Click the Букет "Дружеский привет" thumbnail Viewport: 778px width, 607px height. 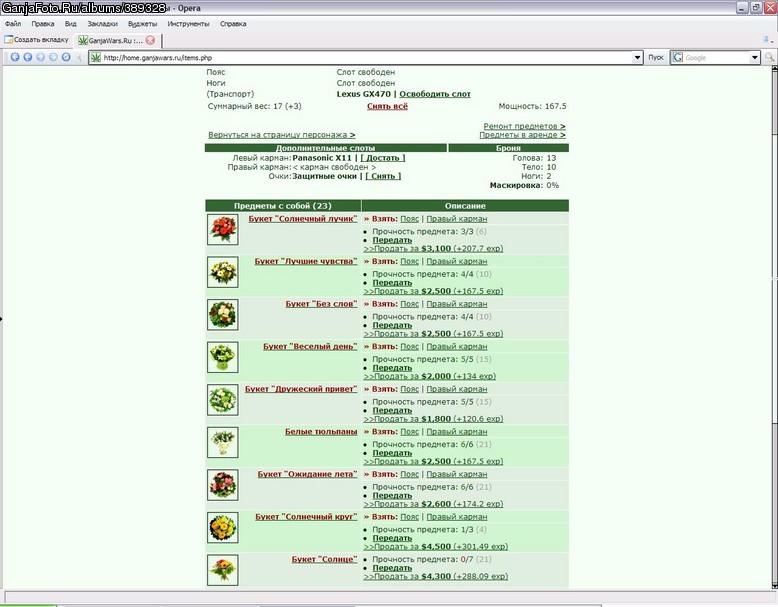click(223, 400)
